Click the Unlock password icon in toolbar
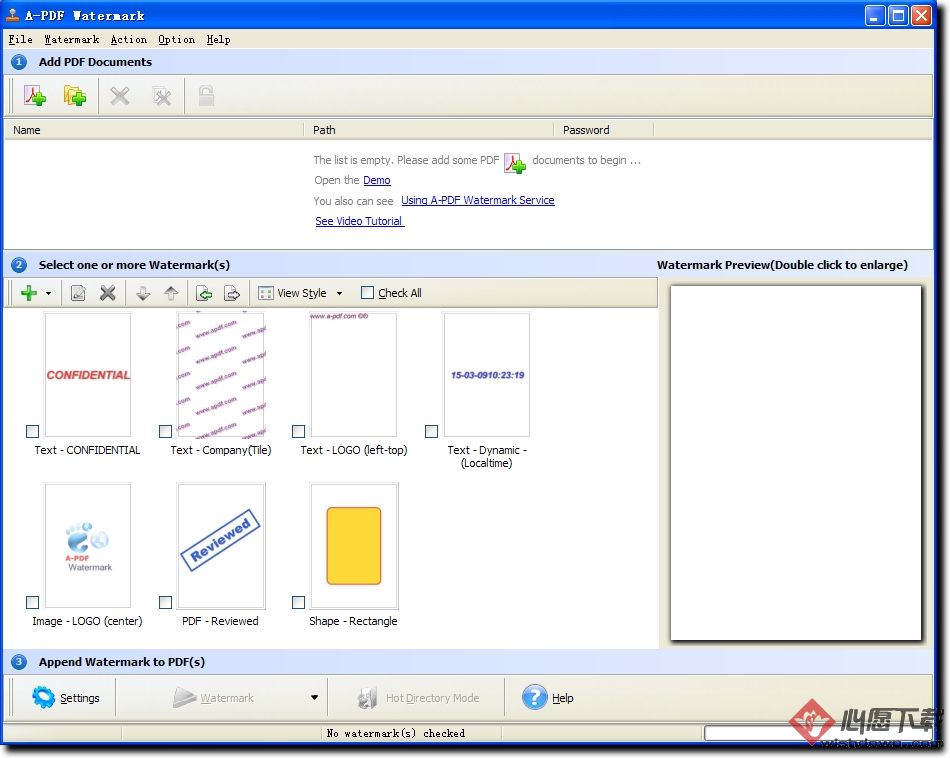 206,95
